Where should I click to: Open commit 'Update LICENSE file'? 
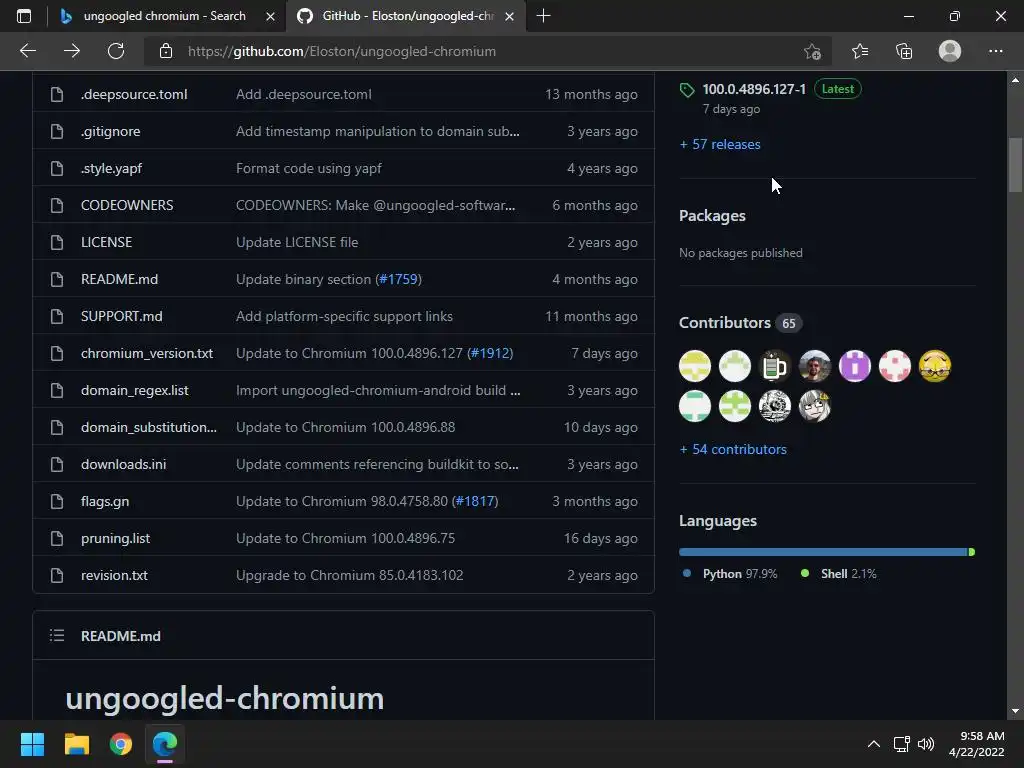[x=297, y=242]
